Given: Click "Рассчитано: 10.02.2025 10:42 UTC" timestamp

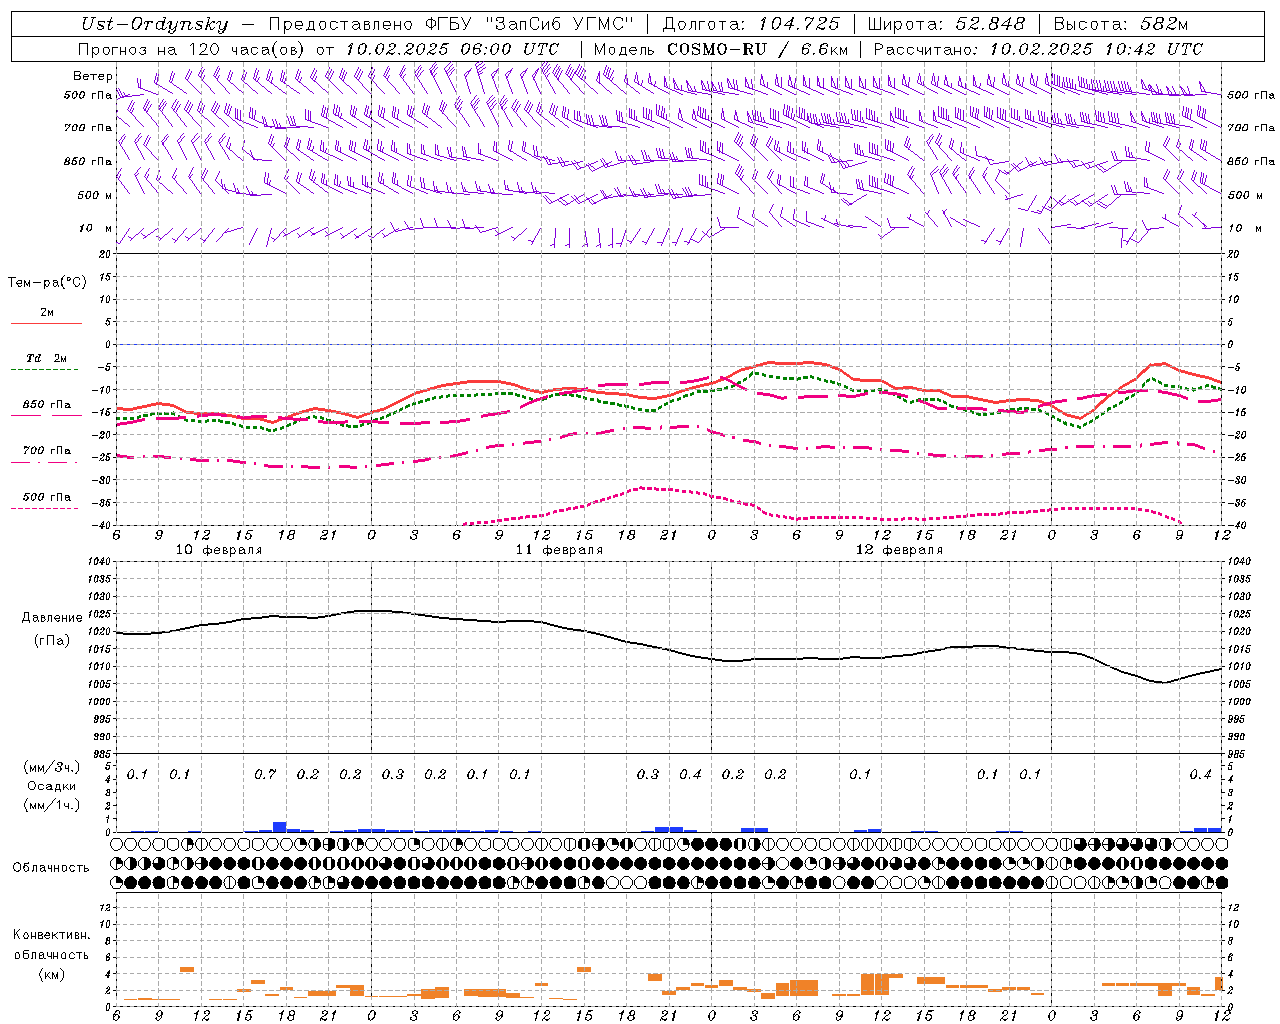Looking at the screenshot, I should pyautogui.click(x=1038, y=49).
